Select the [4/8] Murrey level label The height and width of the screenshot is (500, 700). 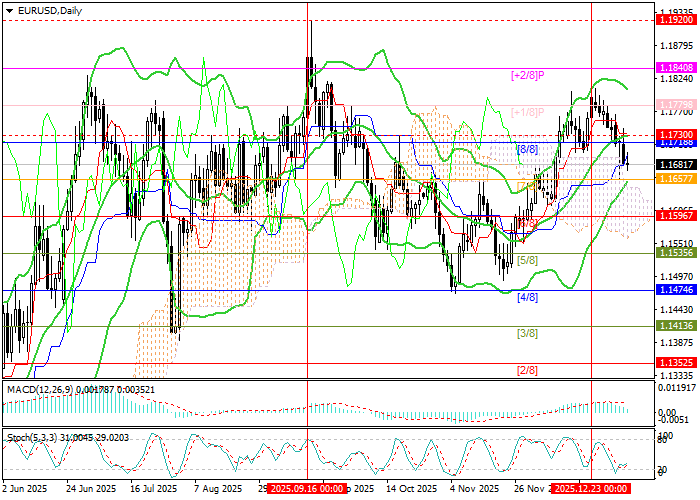click(527, 297)
